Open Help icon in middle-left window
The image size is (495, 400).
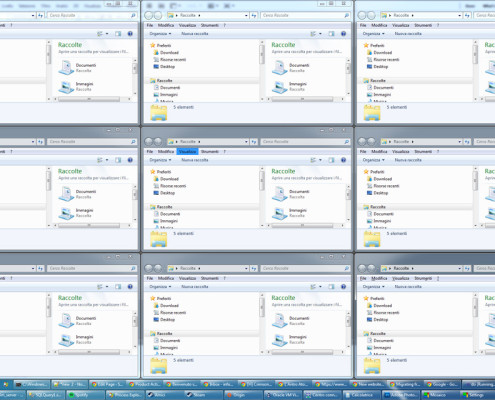coord(130,160)
